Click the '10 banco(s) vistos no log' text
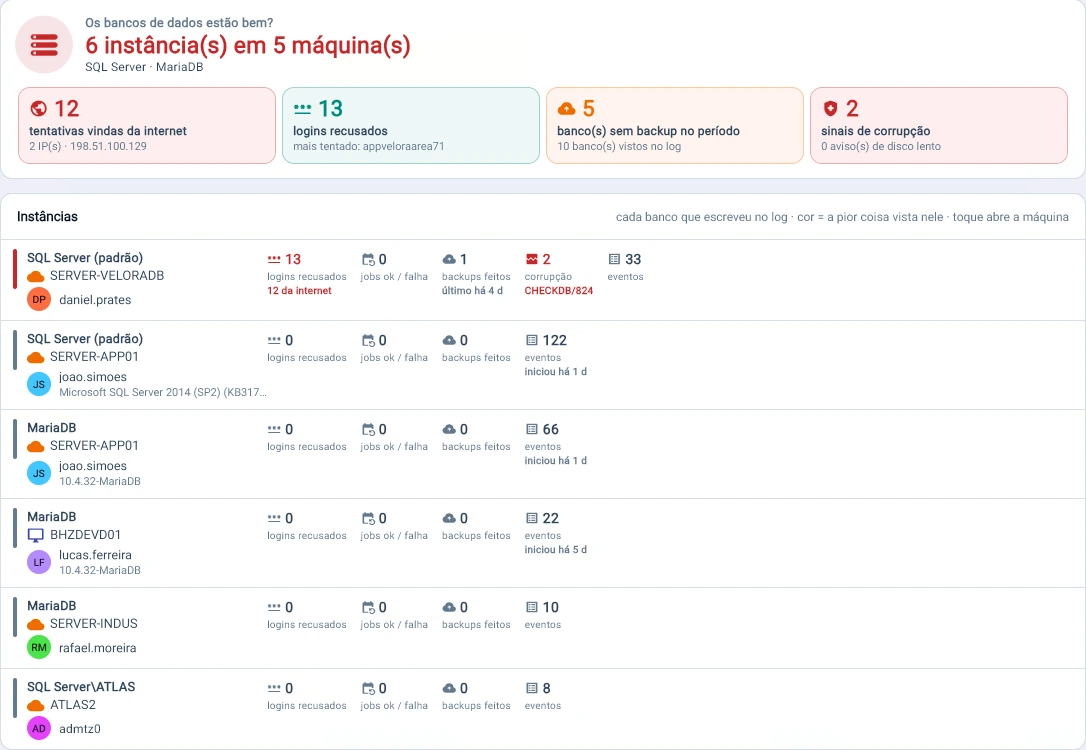 tap(619, 146)
